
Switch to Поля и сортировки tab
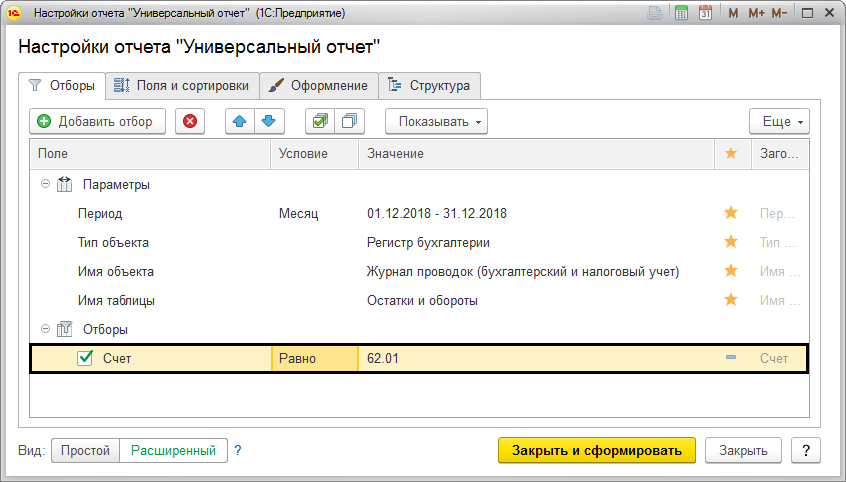click(183, 86)
